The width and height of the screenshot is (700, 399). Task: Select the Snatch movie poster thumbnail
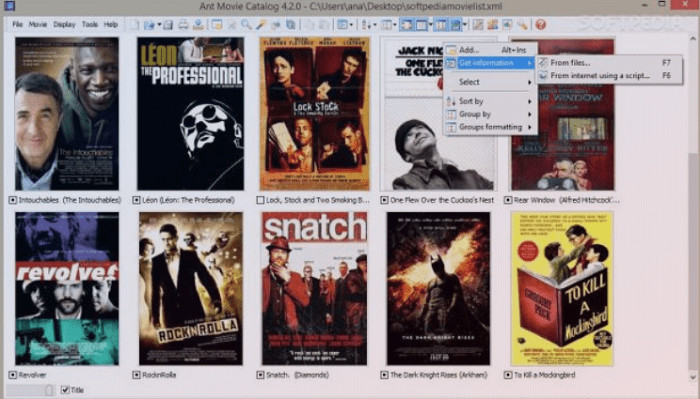point(314,289)
